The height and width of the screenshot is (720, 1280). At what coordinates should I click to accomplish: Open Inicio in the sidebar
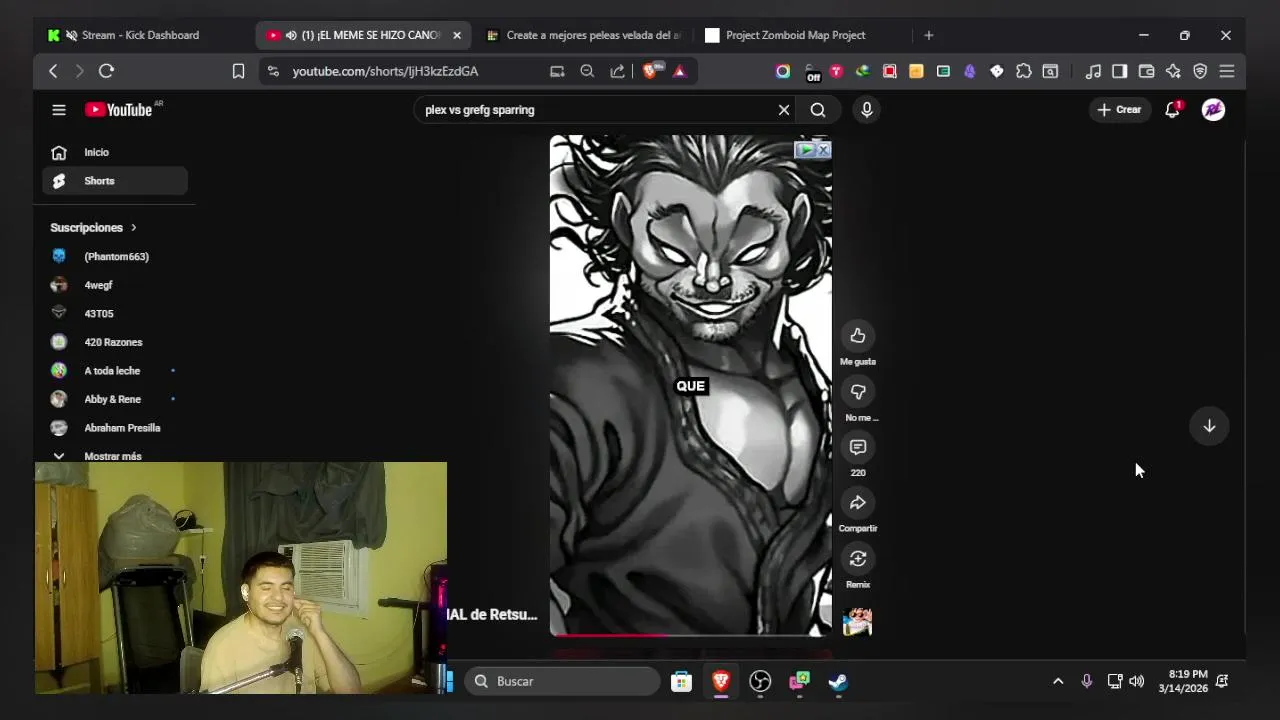click(x=115, y=152)
